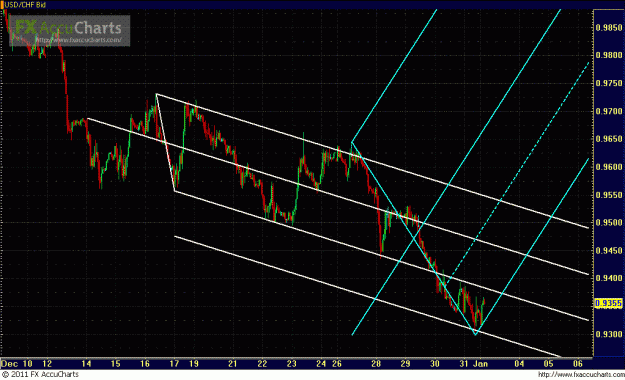Image resolution: width=625 pixels, height=380 pixels.
Task: Pick date label 29 on time axis
Action: click(405, 364)
